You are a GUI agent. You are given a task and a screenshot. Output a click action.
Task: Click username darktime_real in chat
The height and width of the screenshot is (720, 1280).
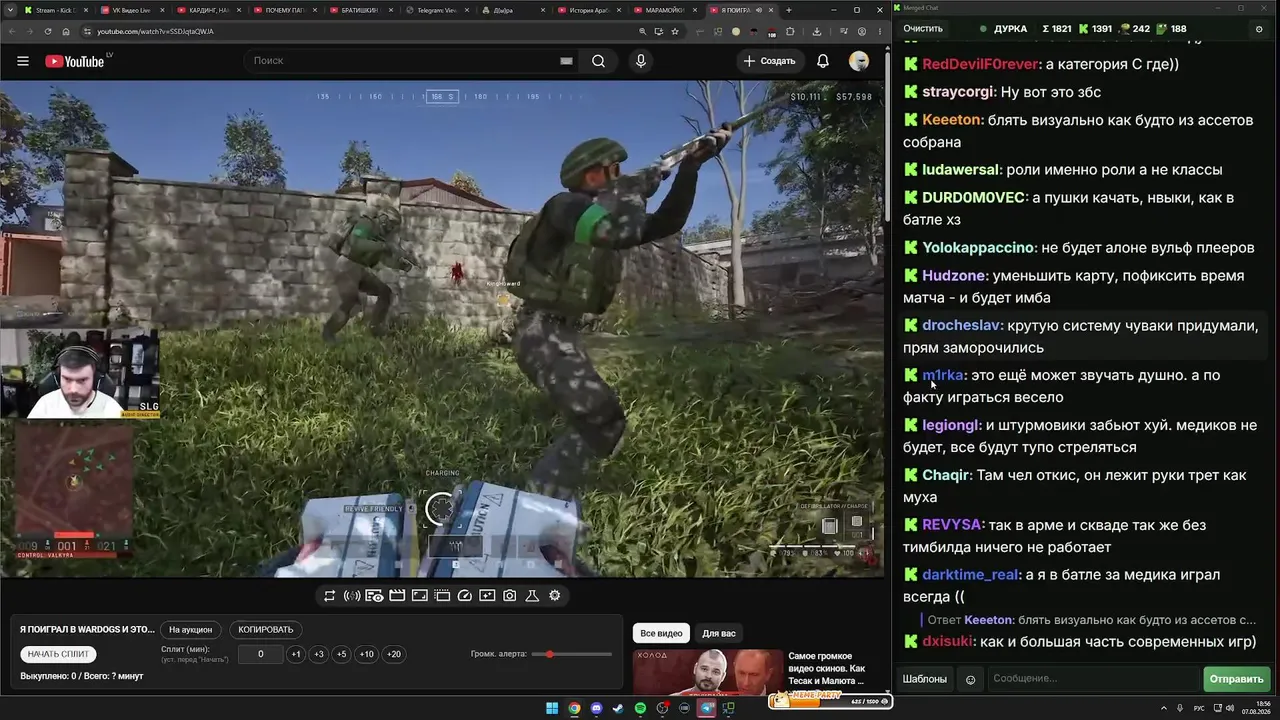coord(970,575)
